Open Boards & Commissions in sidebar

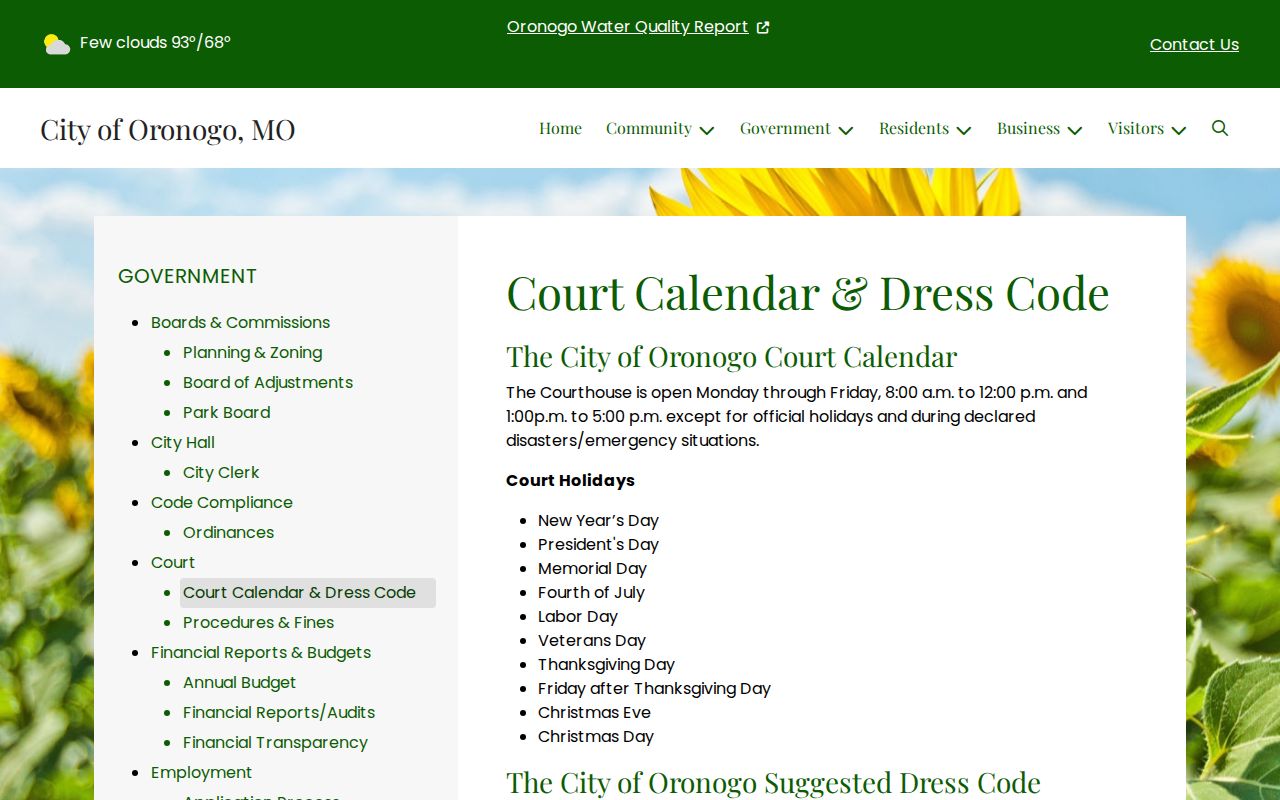tap(240, 322)
